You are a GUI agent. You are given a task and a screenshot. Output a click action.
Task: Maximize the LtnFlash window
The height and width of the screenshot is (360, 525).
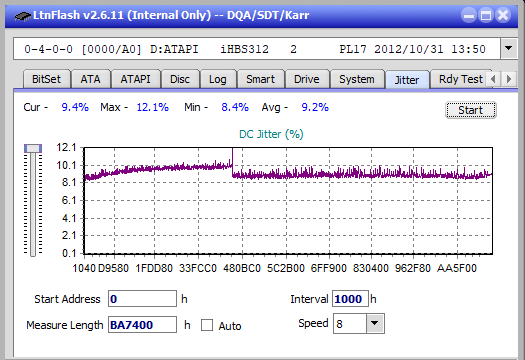pos(486,15)
